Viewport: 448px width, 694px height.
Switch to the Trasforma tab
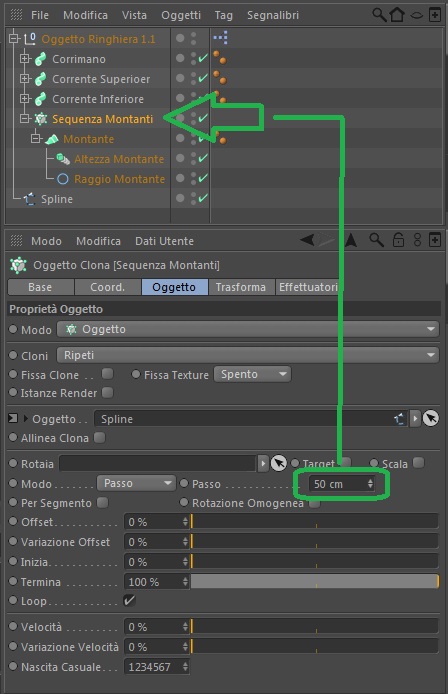click(241, 287)
